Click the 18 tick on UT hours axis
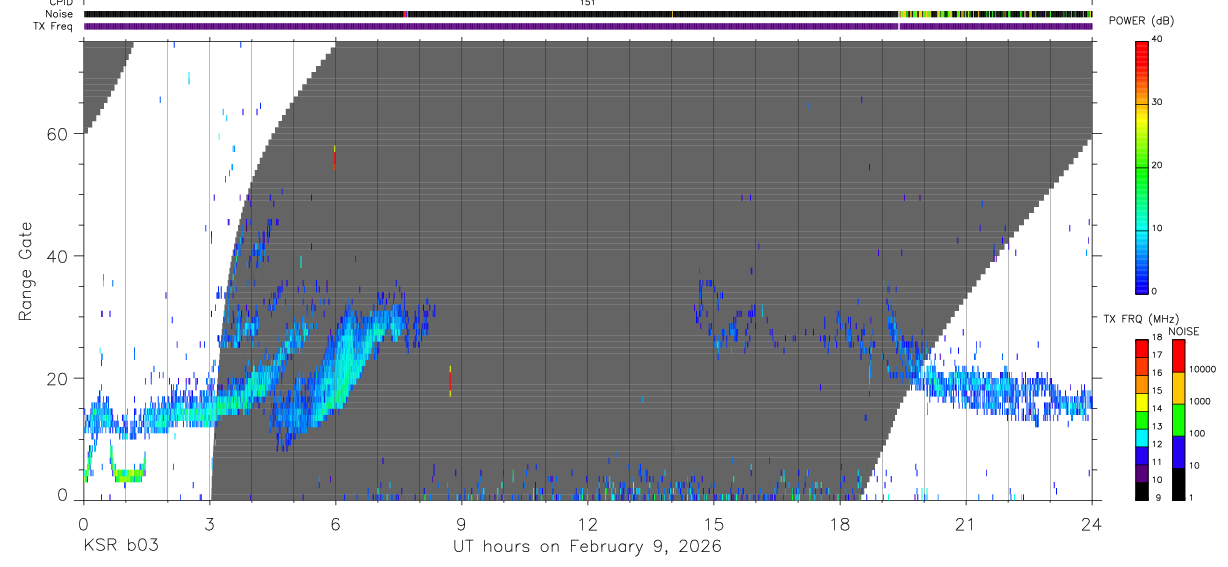1228x567 pixels. pyautogui.click(x=840, y=524)
